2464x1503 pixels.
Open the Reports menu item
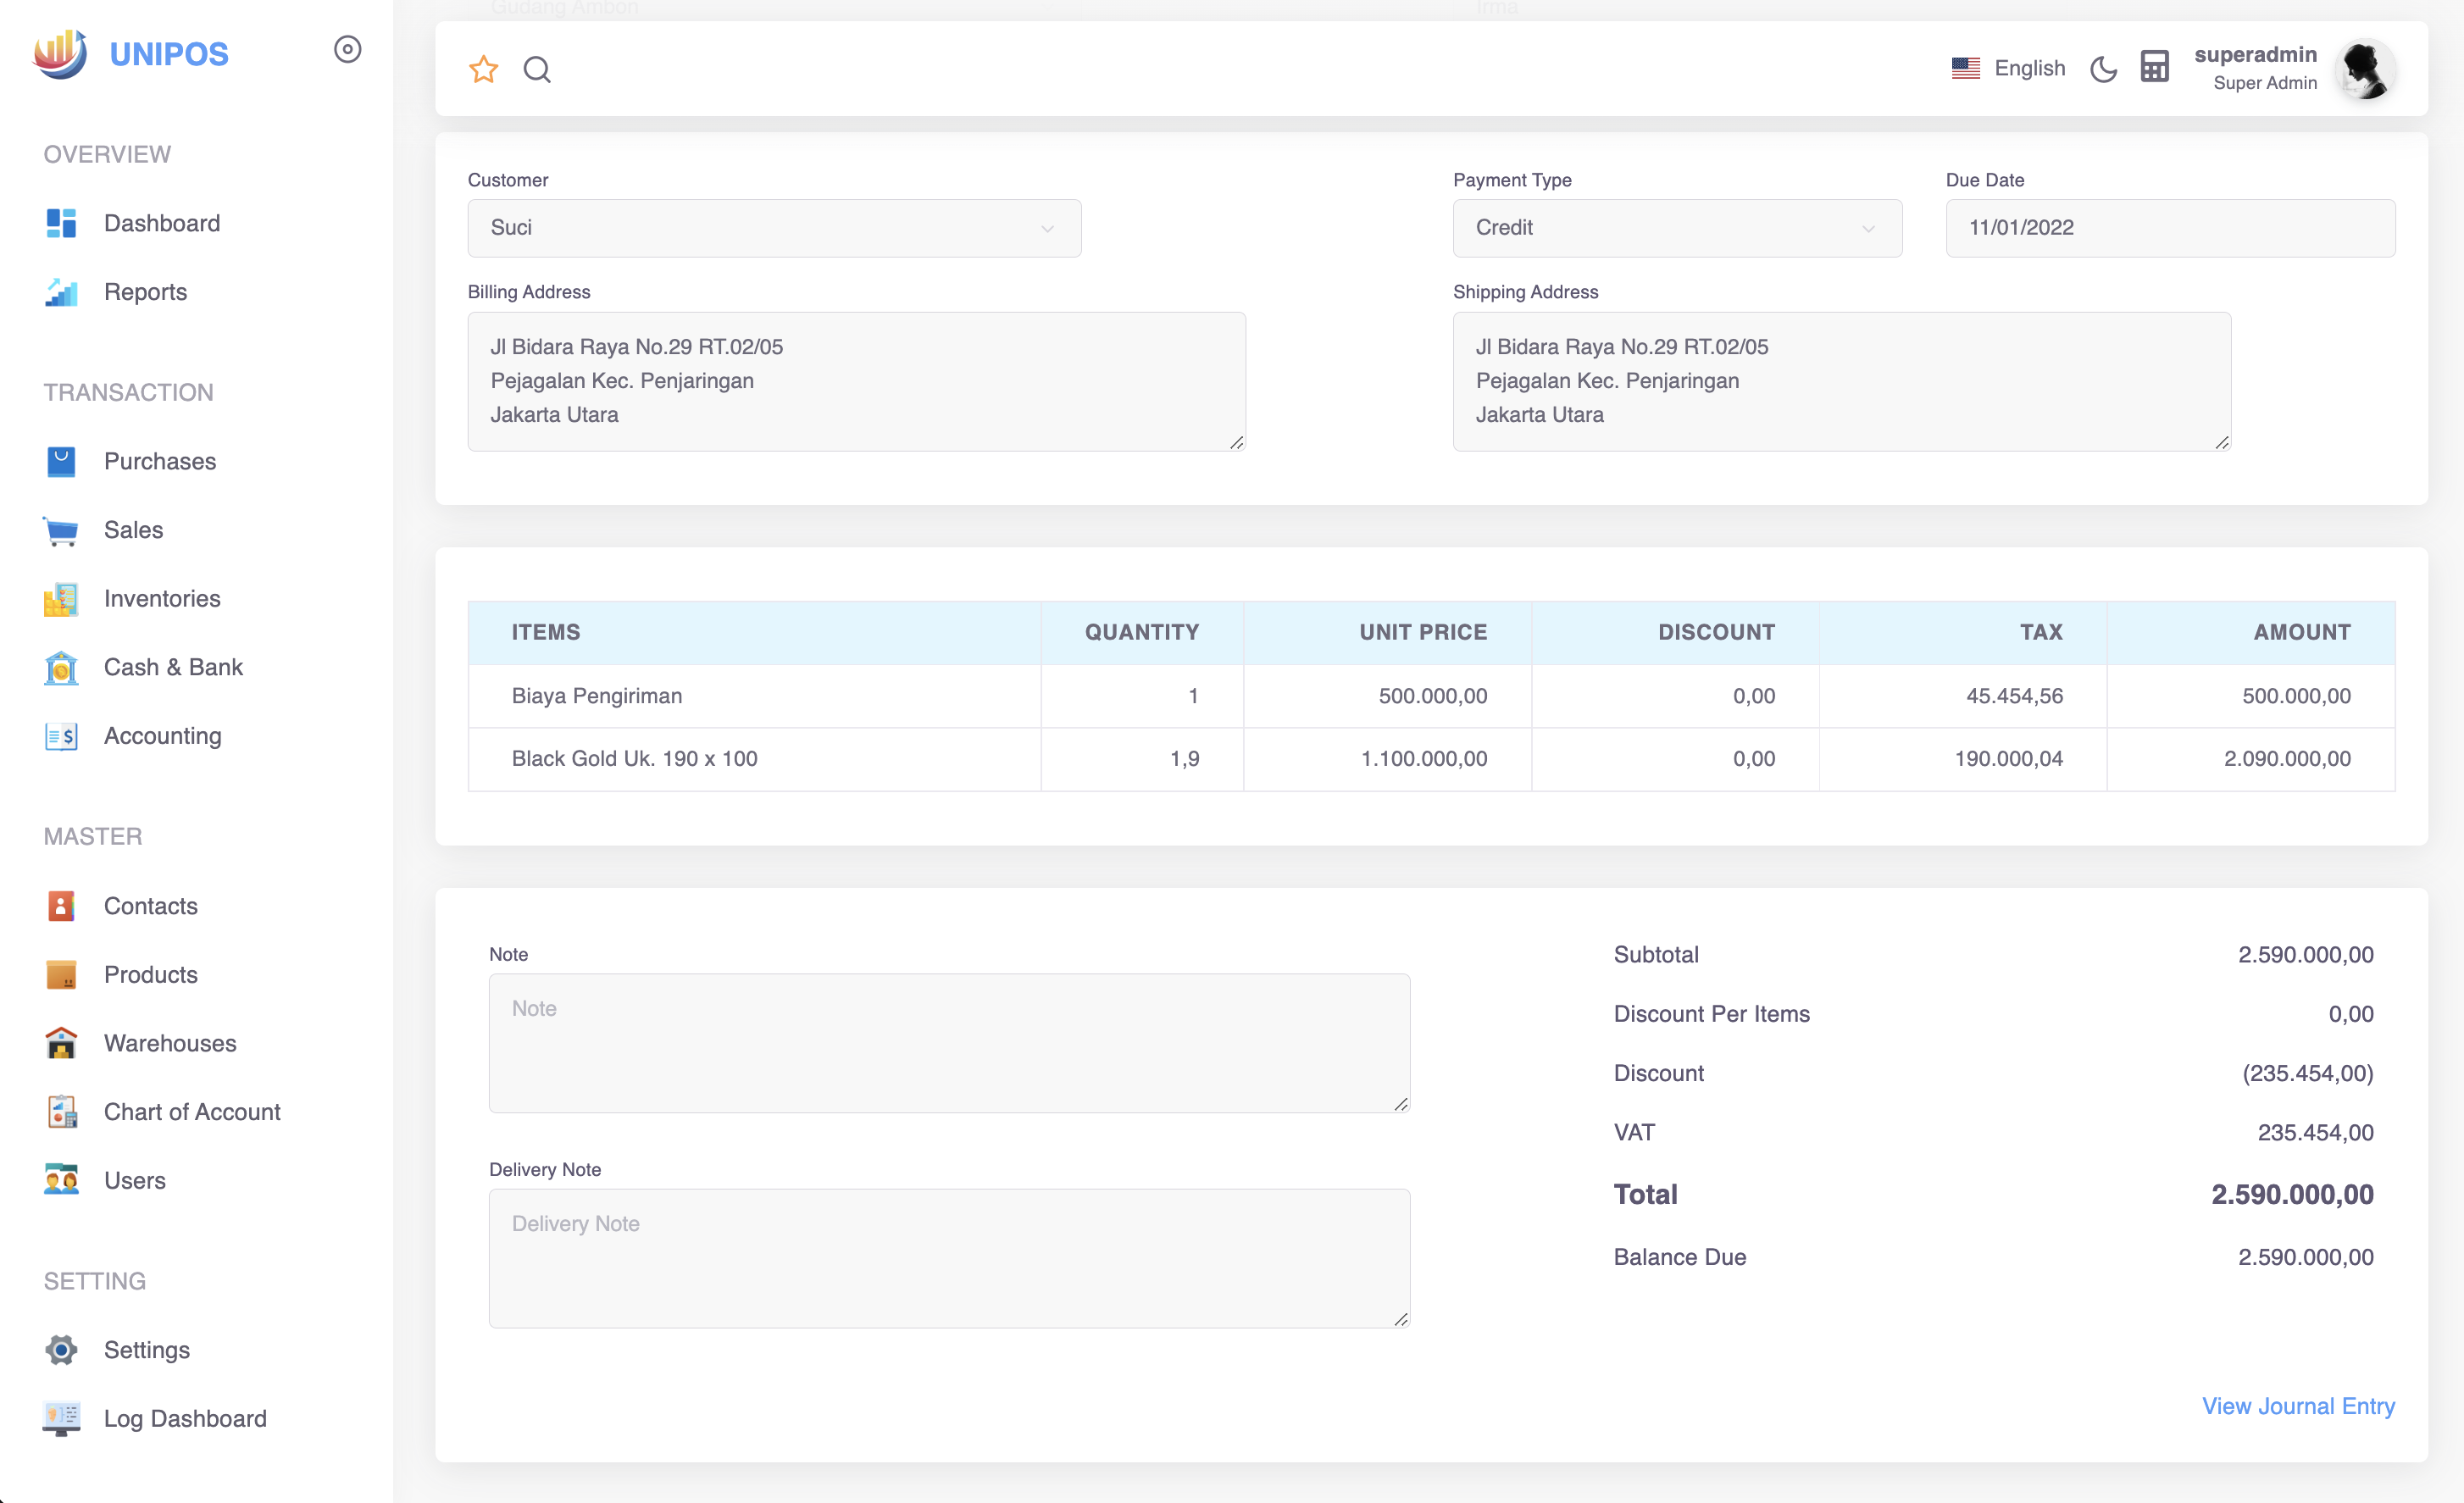click(x=145, y=292)
